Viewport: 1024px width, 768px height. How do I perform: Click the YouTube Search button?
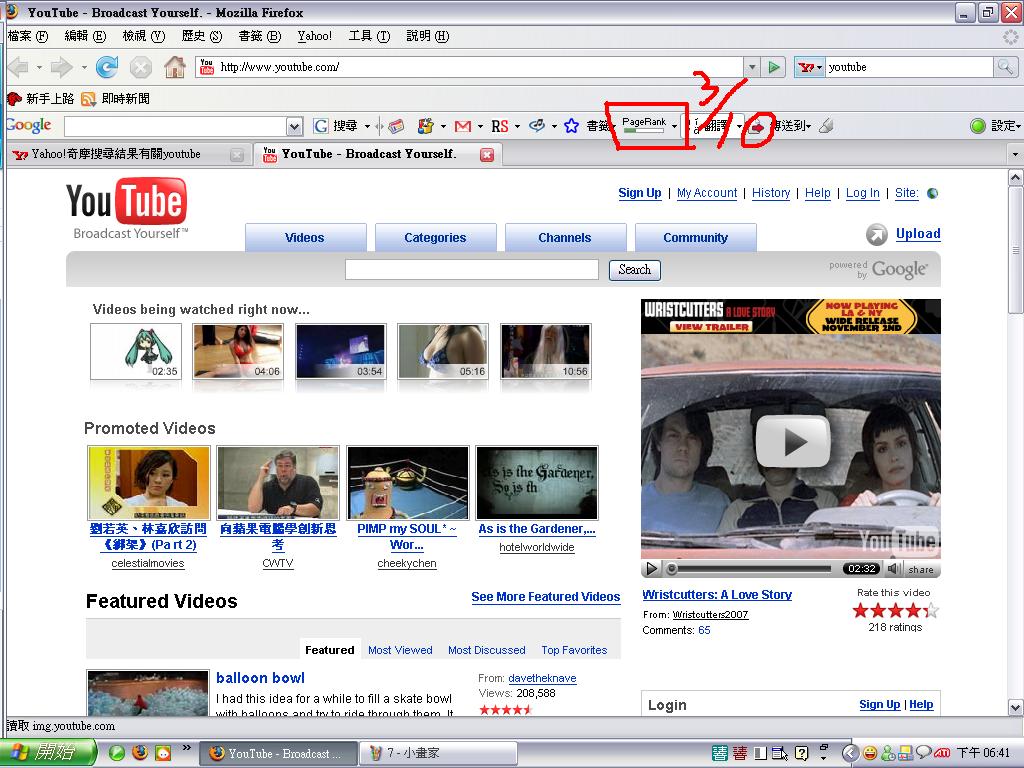tap(635, 270)
